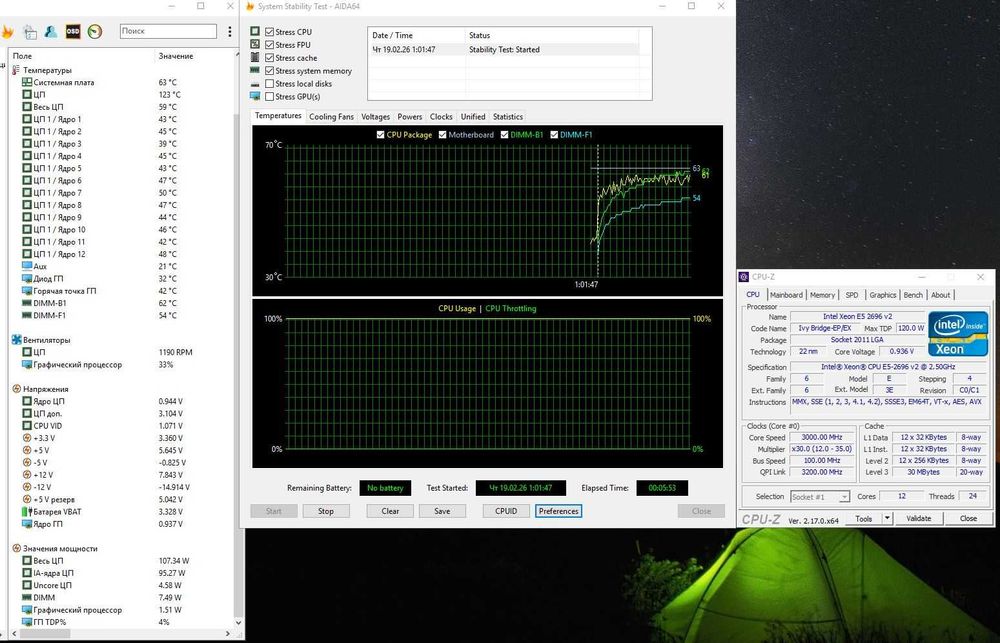Focus the Поиск search field

click(168, 31)
